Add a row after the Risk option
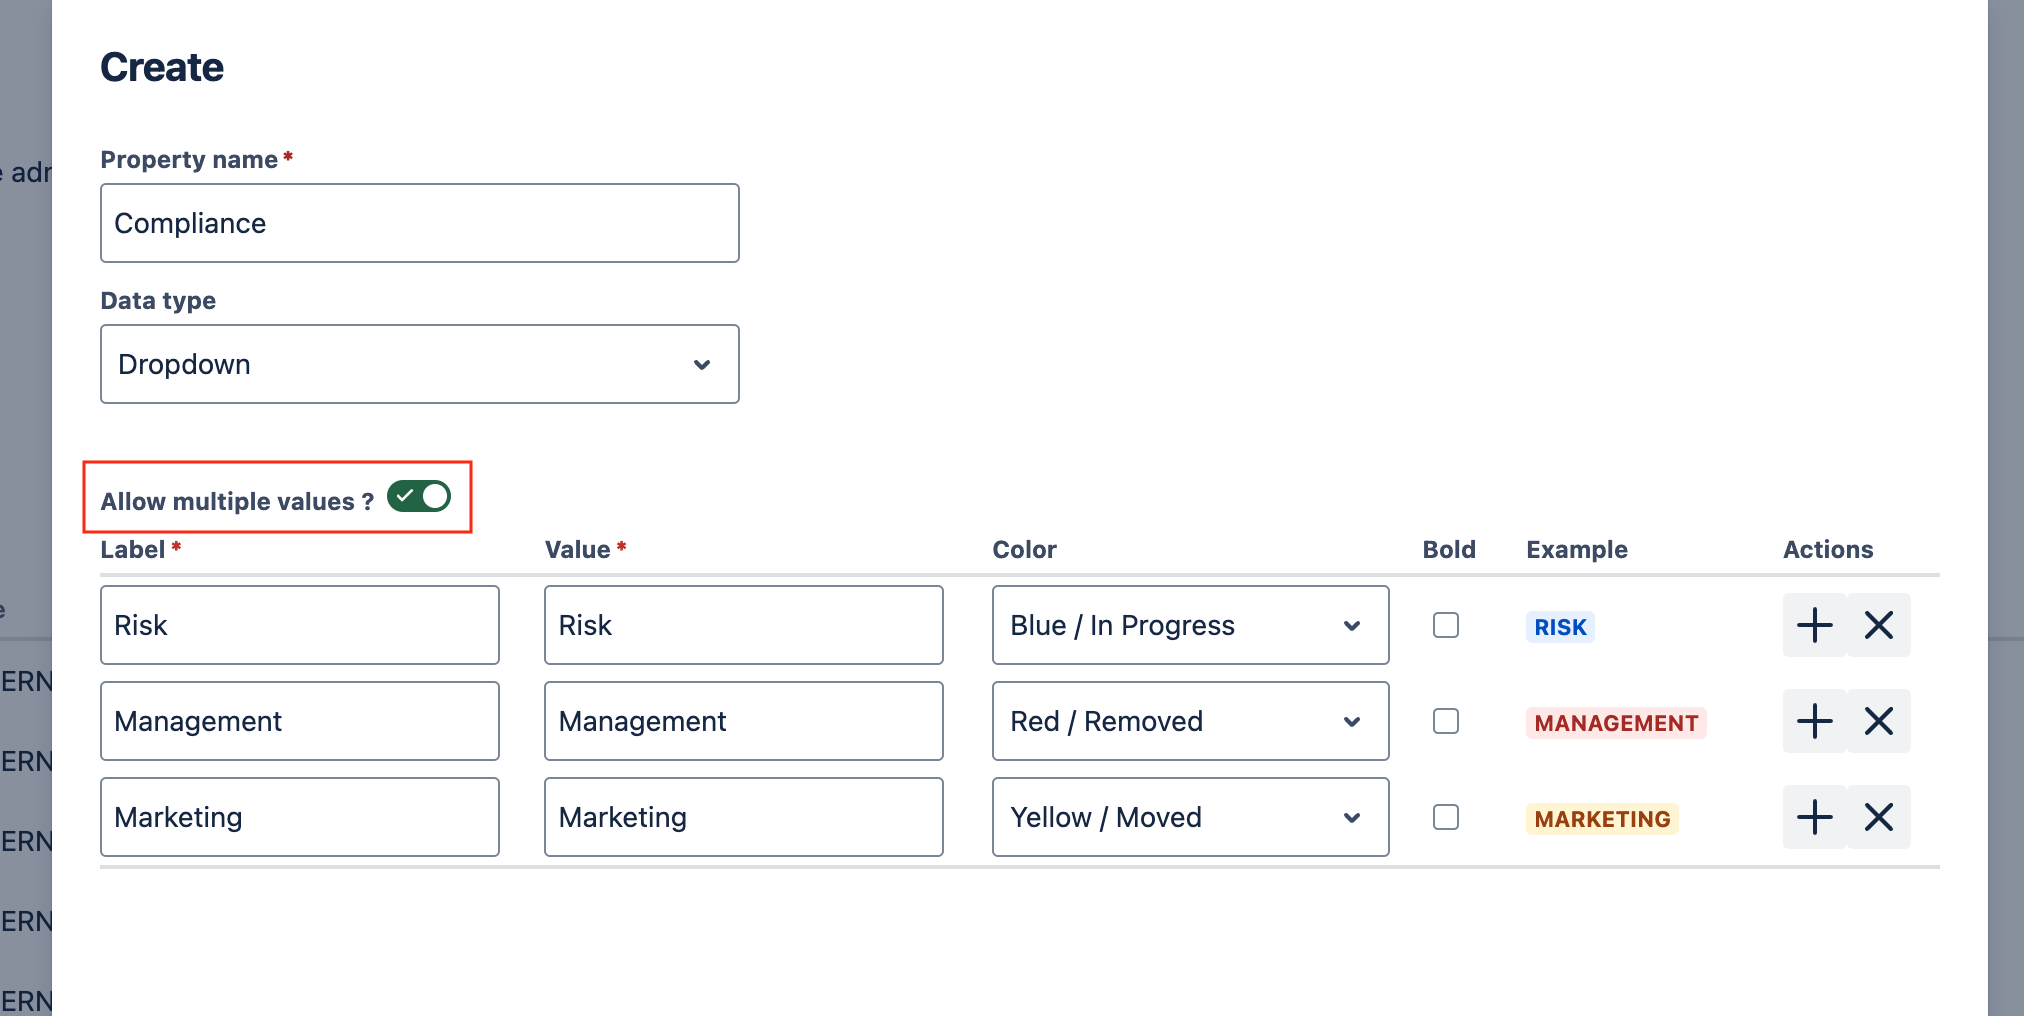This screenshot has height=1016, width=2024. click(x=1814, y=625)
